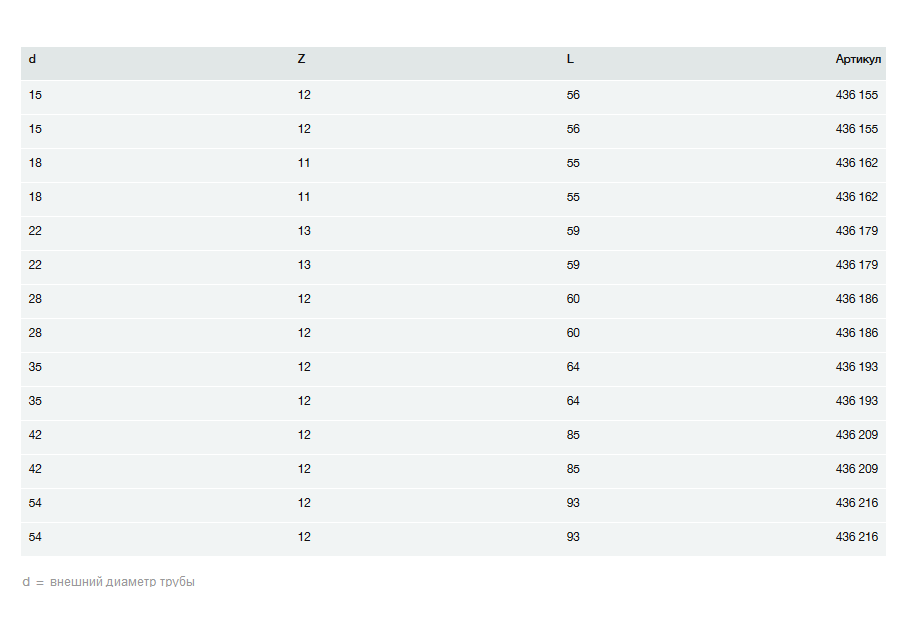Select L value 60 in the first d 28 row
This screenshot has width=903, height=629.
point(573,299)
